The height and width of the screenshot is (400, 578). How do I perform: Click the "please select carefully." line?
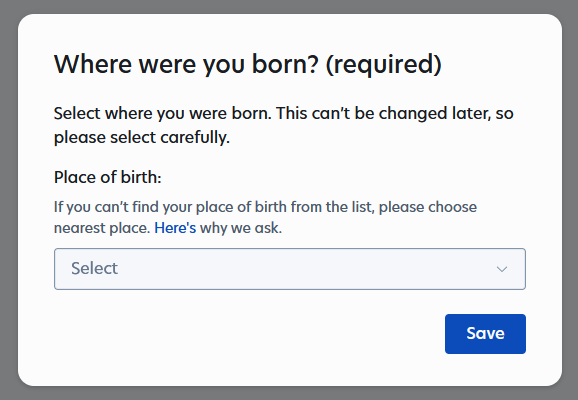pyautogui.click(x=142, y=138)
